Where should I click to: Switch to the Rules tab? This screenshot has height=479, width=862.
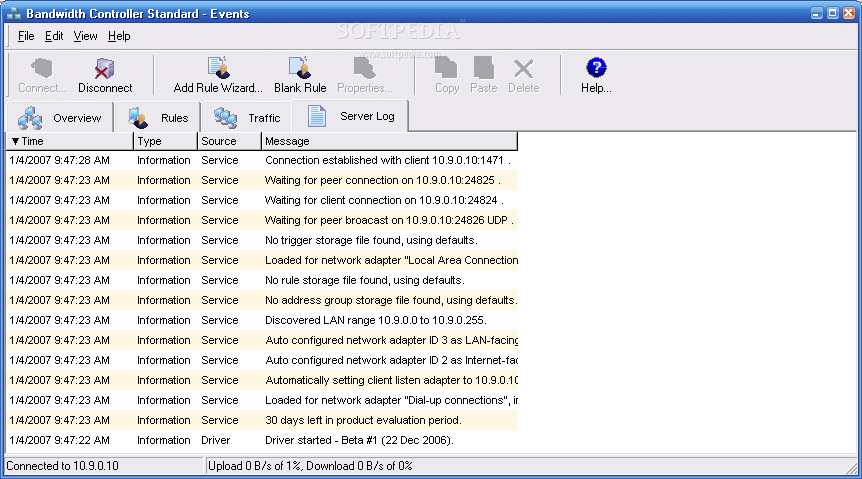pos(158,118)
